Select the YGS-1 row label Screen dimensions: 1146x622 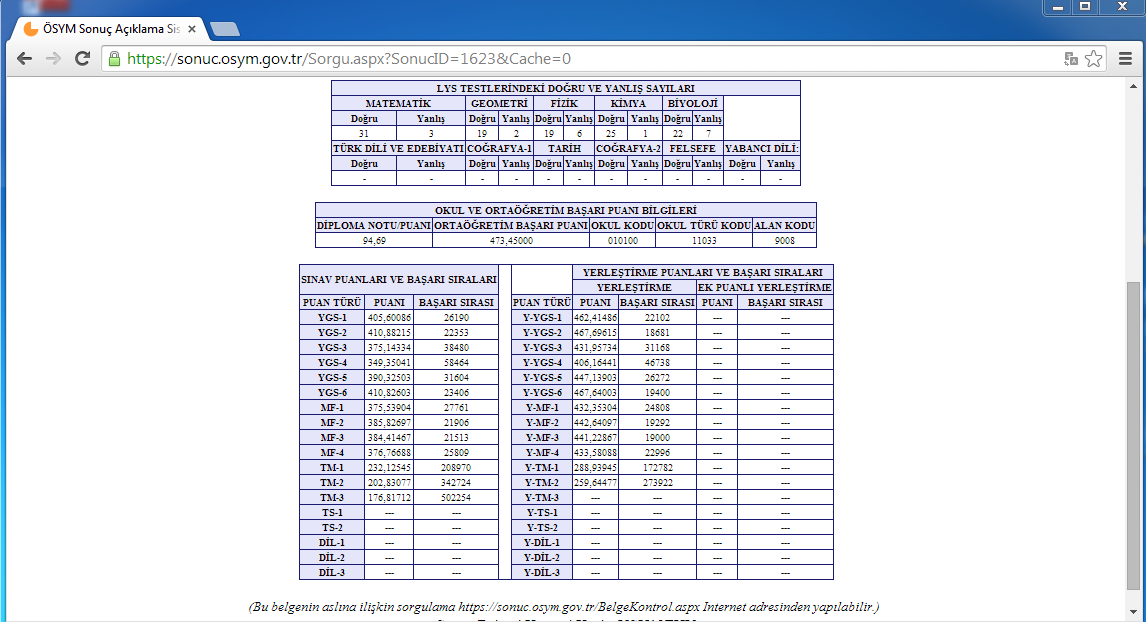tap(331, 317)
